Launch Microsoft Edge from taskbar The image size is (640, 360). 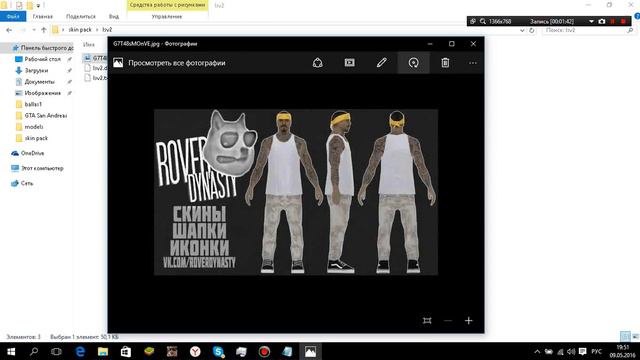coord(80,351)
